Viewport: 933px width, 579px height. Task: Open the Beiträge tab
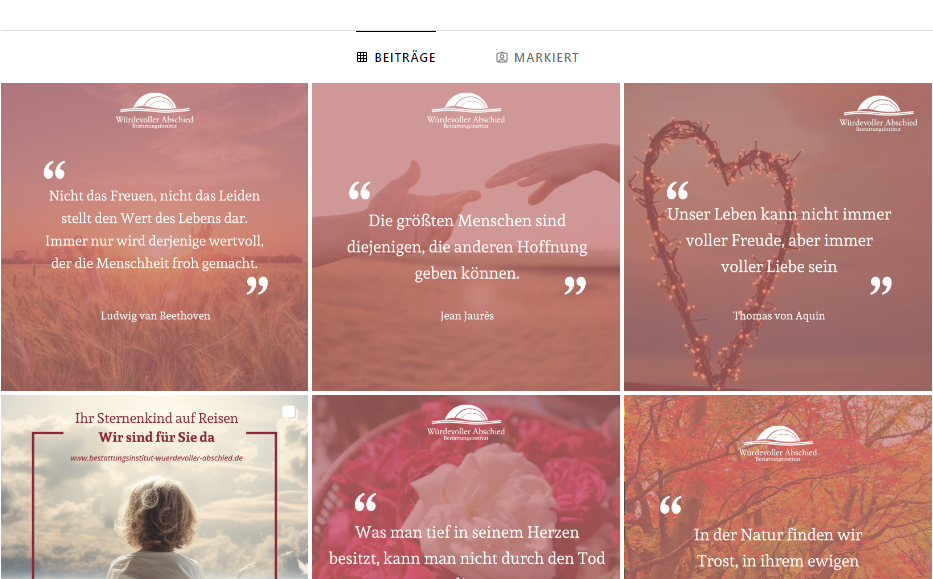pos(396,57)
